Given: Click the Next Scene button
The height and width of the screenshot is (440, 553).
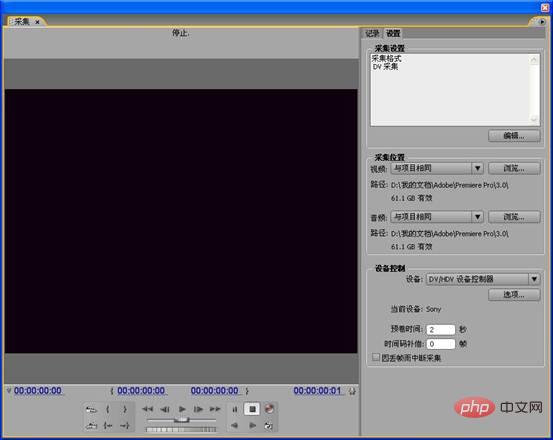Looking at the screenshot, I should pyautogui.click(x=91, y=409).
